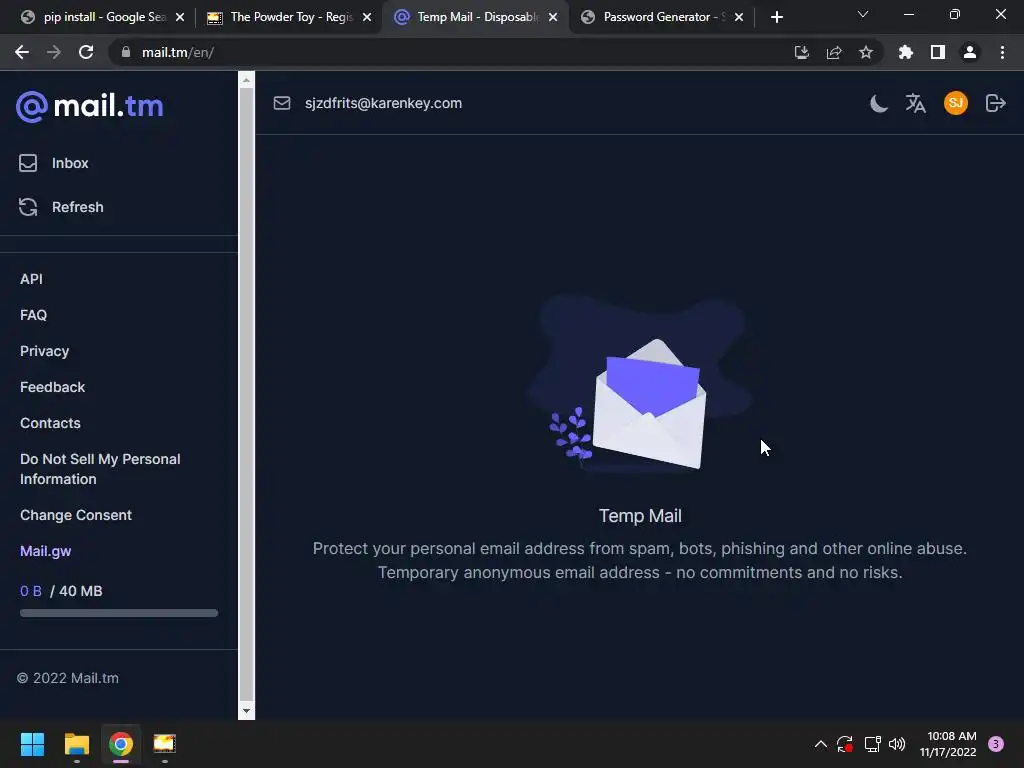Image resolution: width=1024 pixels, height=768 pixels.
Task: Open the Feedback link
Action: tap(52, 387)
